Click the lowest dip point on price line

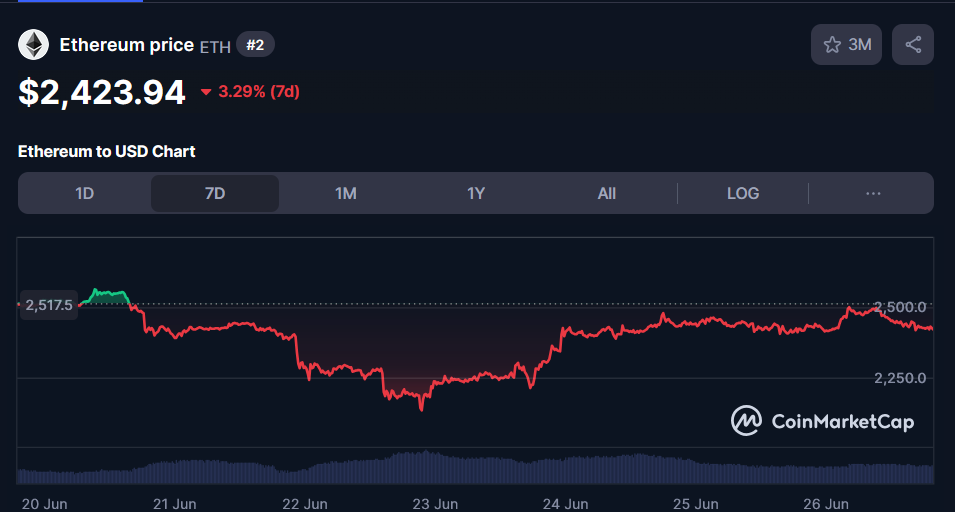click(x=421, y=409)
